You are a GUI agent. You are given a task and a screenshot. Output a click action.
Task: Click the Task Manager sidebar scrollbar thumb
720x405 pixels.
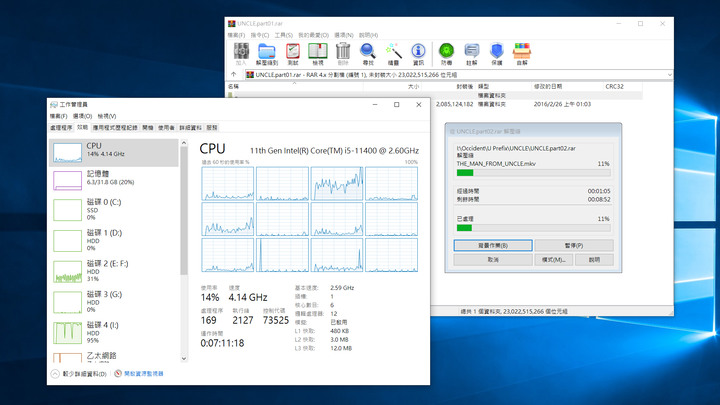click(x=184, y=211)
